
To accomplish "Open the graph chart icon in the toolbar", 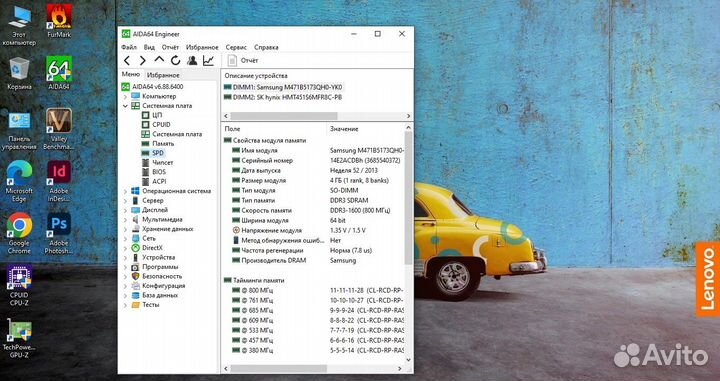I will (208, 61).
